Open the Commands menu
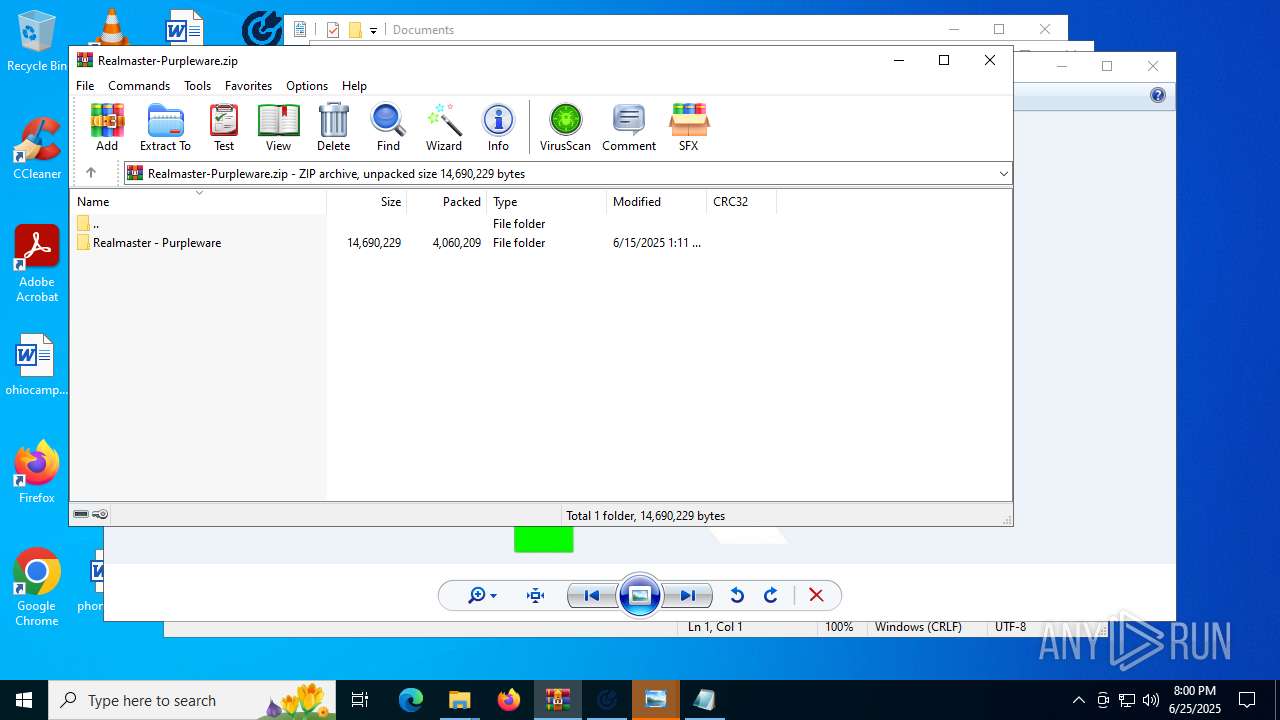This screenshot has width=1280, height=720. 139,86
